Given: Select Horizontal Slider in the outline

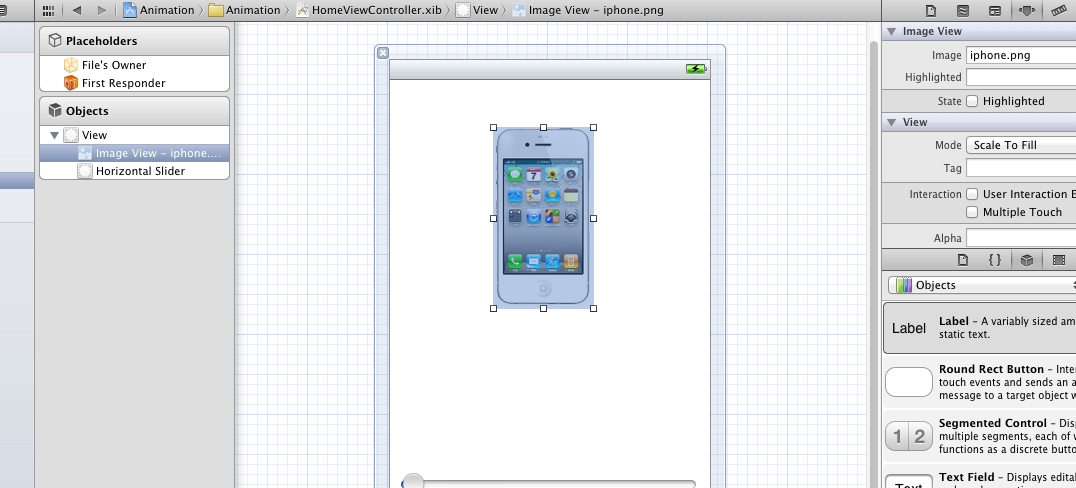Looking at the screenshot, I should pos(134,171).
